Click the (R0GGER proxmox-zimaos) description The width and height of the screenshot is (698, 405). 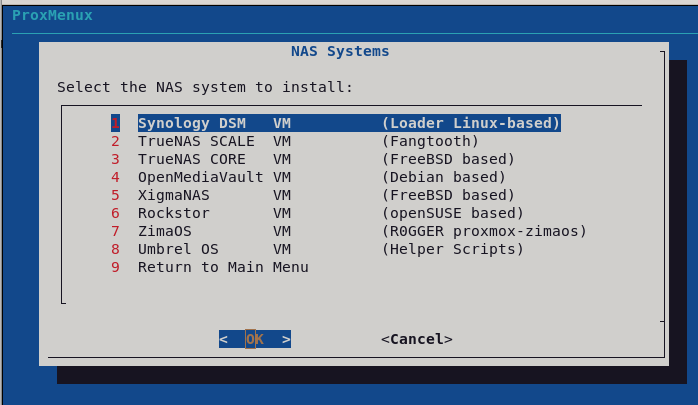(x=484, y=231)
